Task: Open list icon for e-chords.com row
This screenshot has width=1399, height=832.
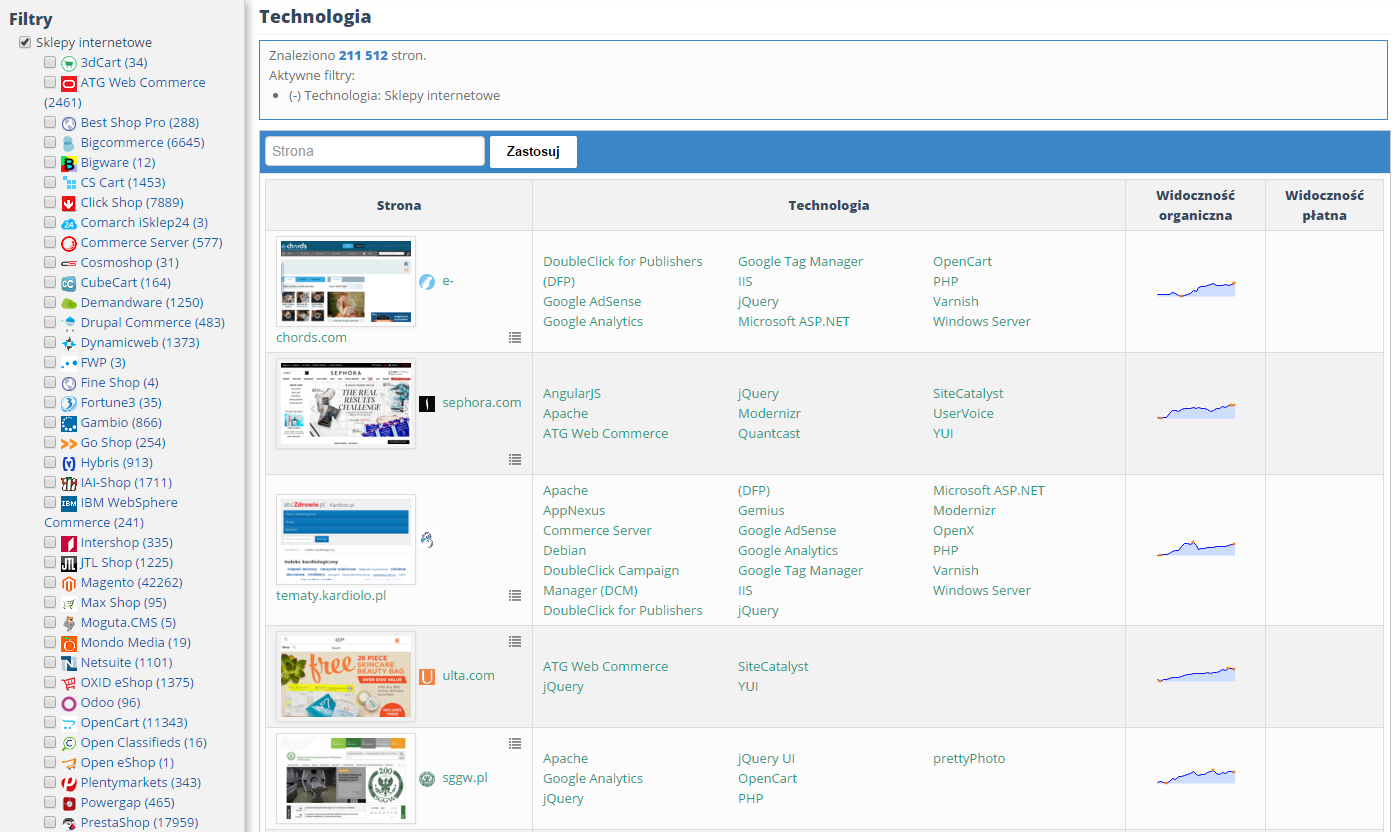Action: pos(515,338)
